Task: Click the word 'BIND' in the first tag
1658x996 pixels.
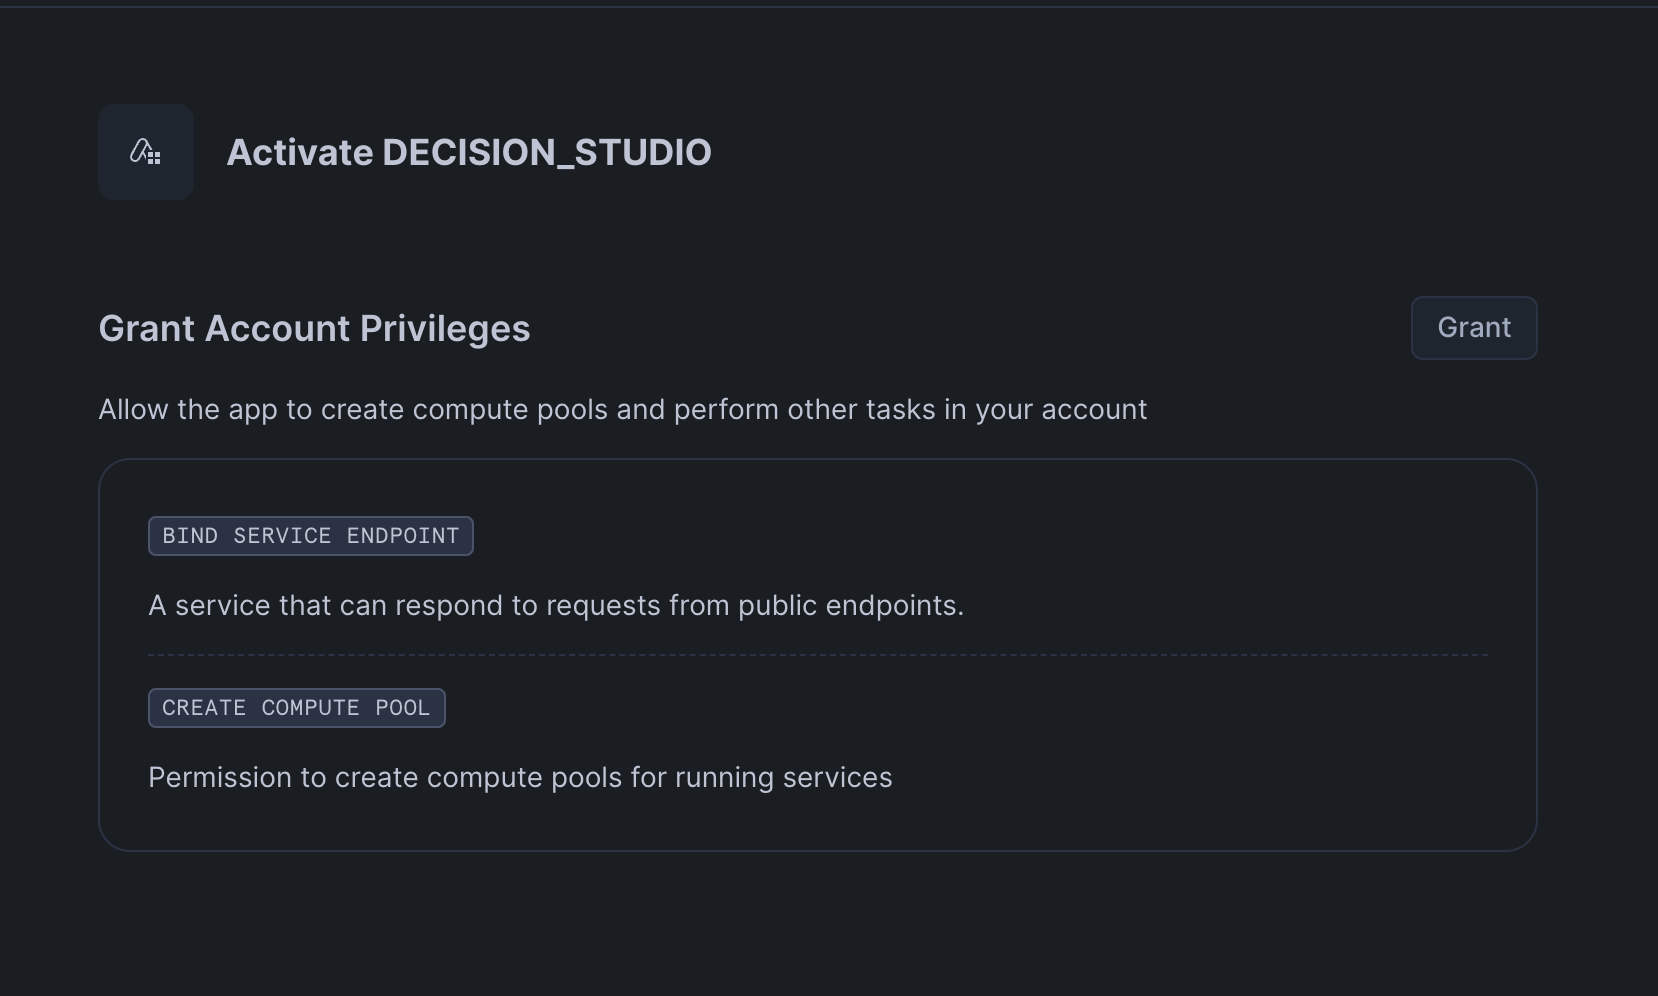Action: pos(190,536)
